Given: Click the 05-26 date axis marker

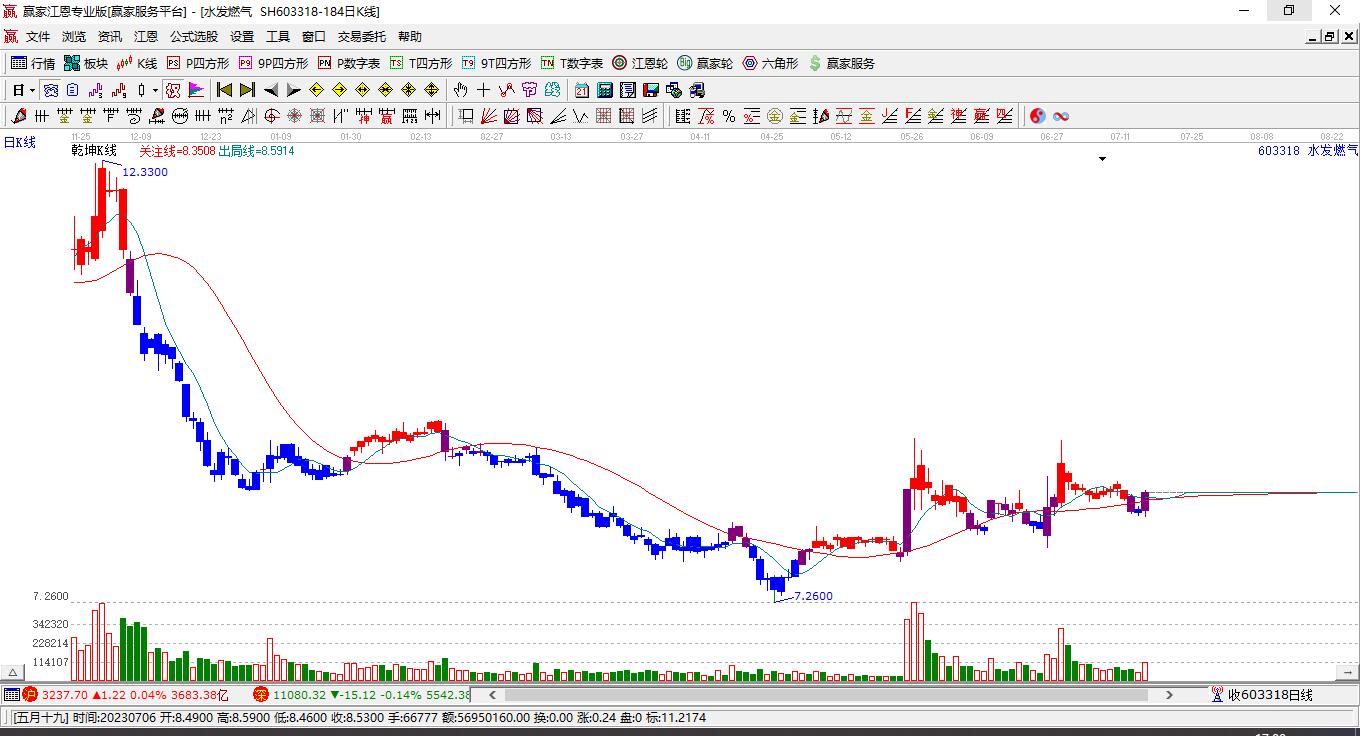Looking at the screenshot, I should click(x=911, y=136).
